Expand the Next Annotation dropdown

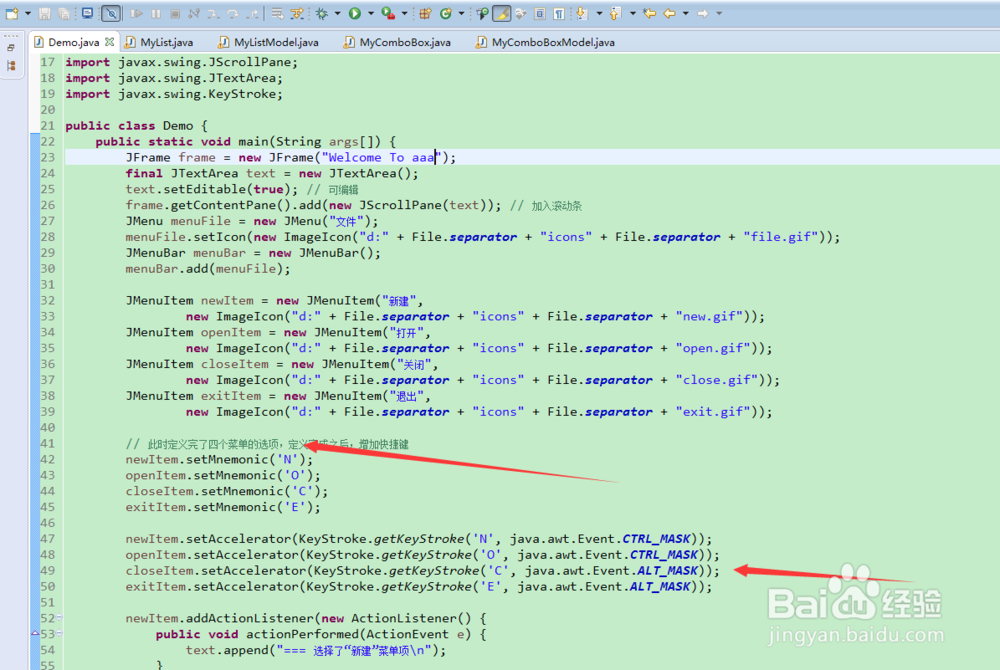[599, 13]
